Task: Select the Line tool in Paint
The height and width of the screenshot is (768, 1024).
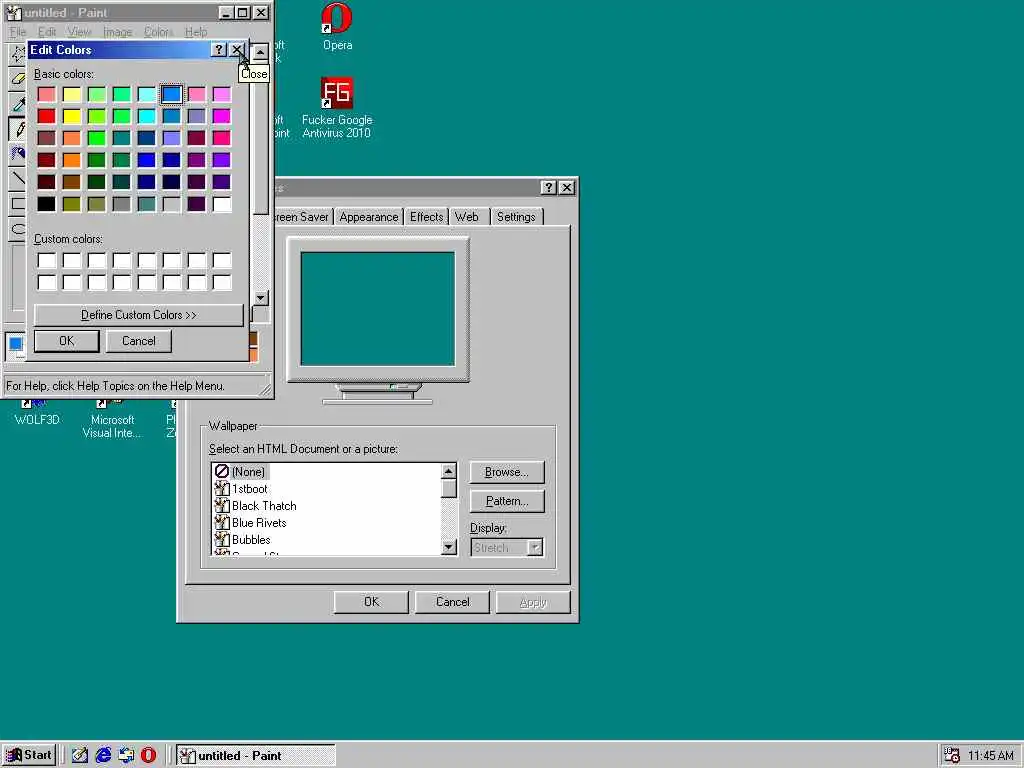Action: [x=18, y=178]
